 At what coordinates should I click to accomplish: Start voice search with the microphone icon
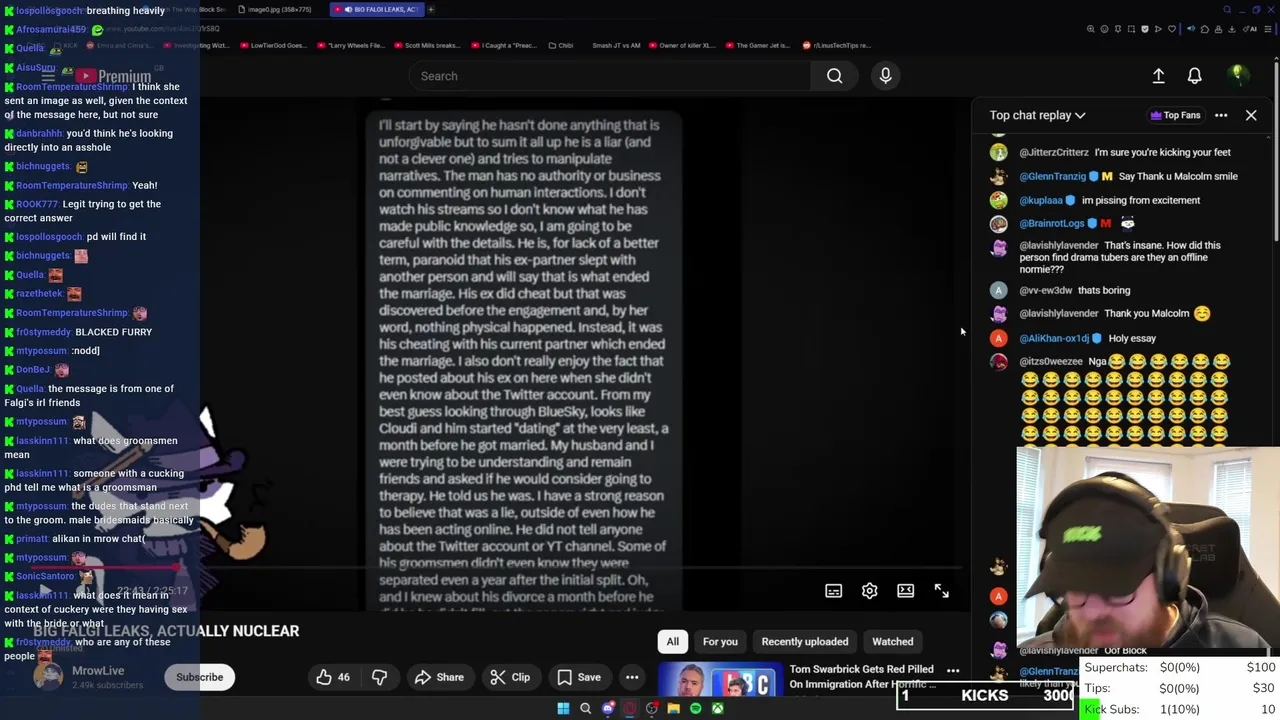885,76
